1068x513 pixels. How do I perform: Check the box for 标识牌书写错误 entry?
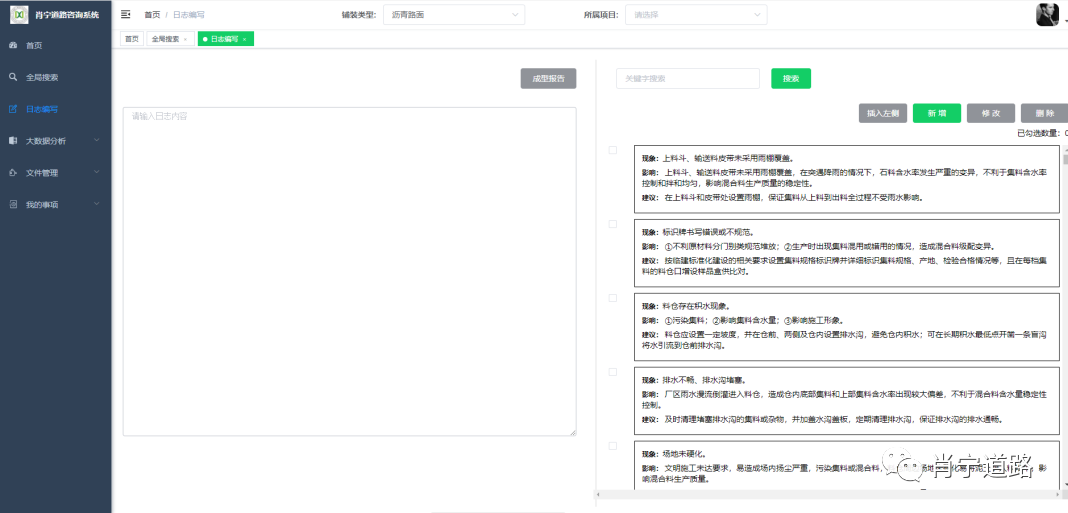point(612,224)
